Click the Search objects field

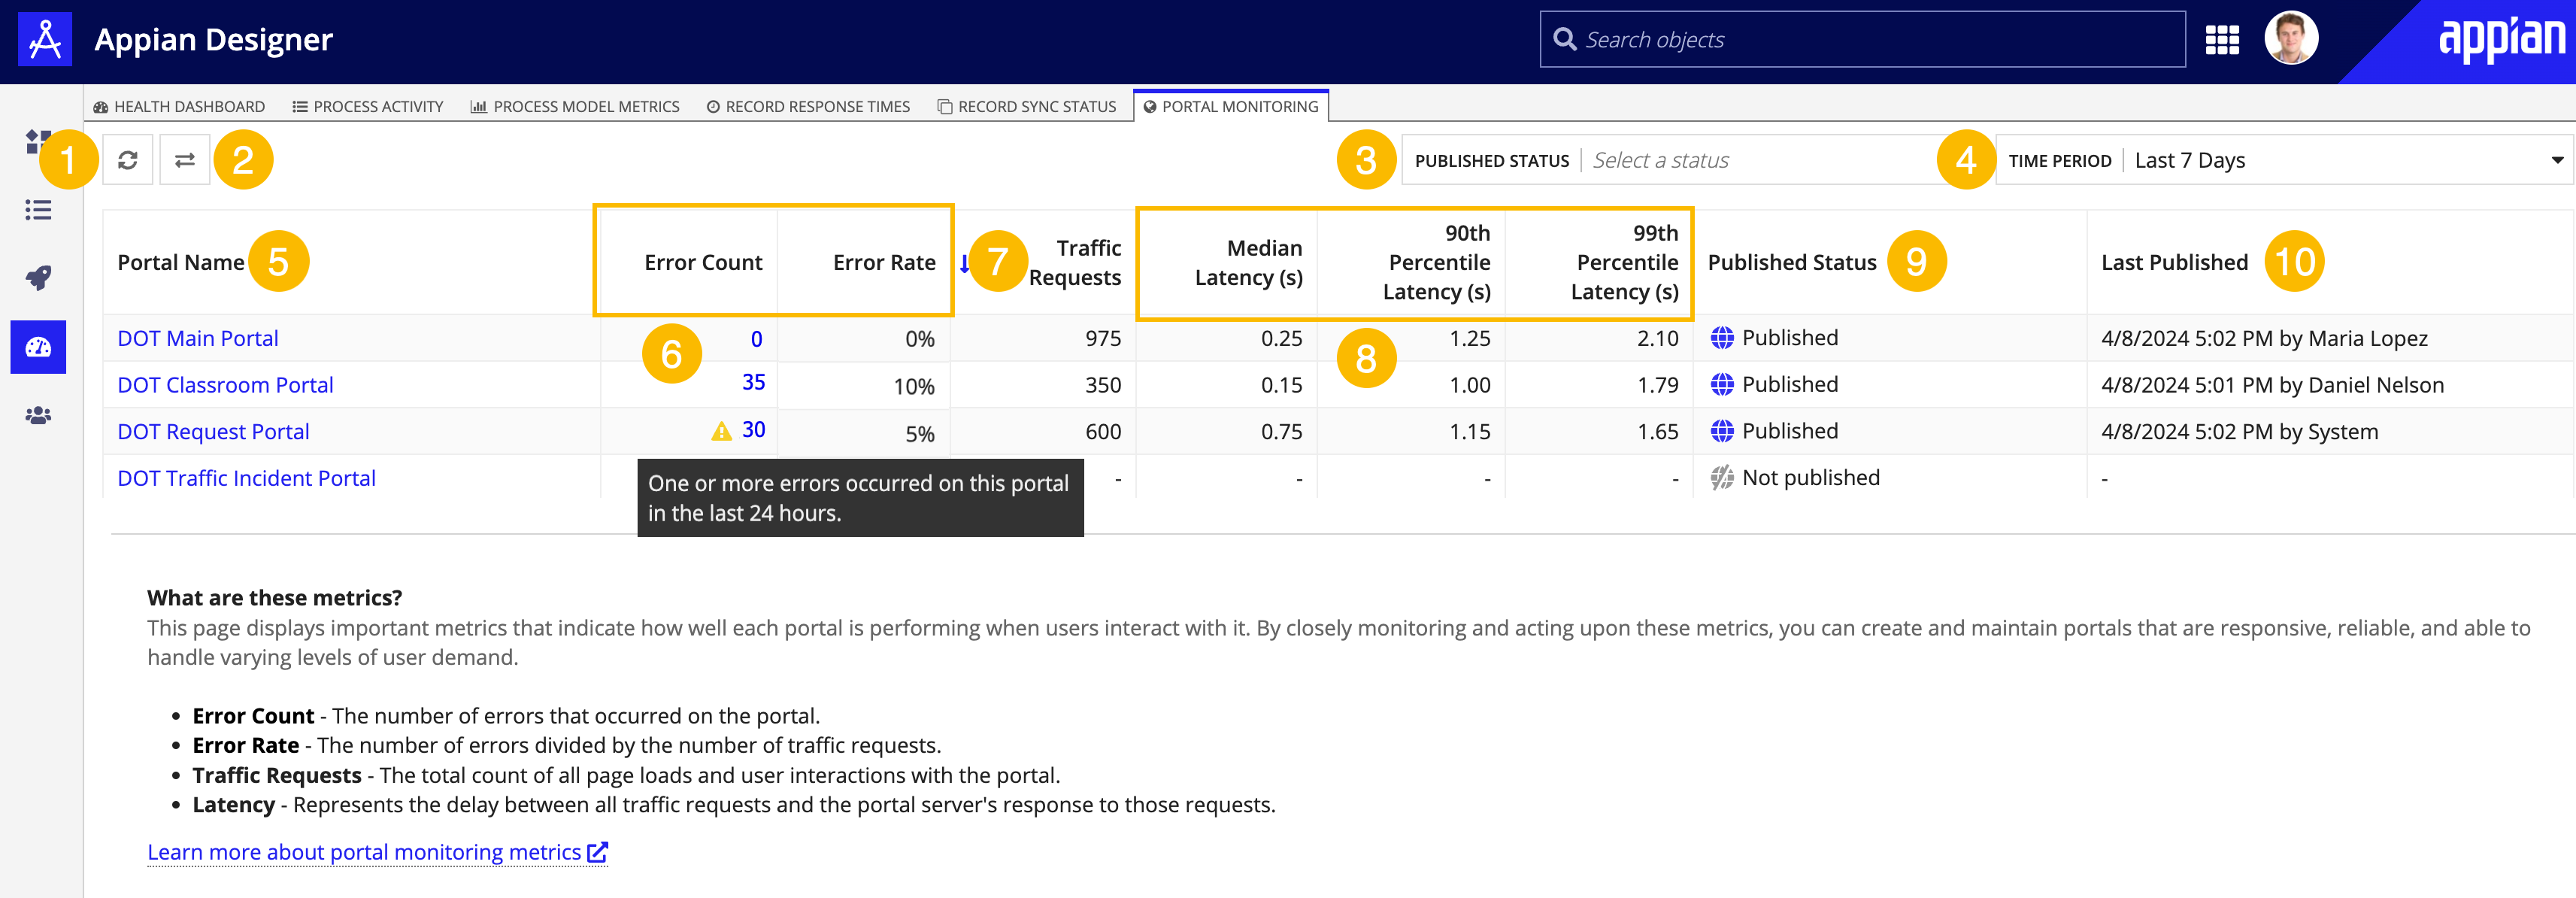point(1862,40)
